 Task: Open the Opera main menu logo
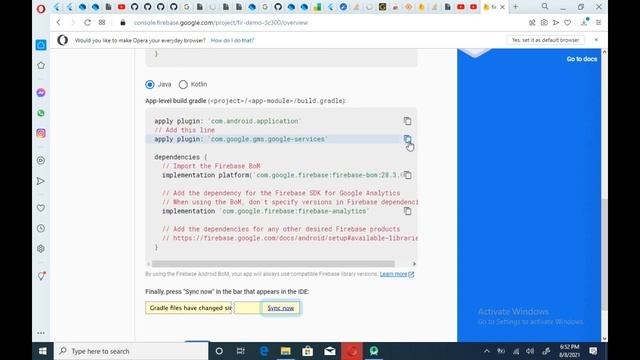41,8
